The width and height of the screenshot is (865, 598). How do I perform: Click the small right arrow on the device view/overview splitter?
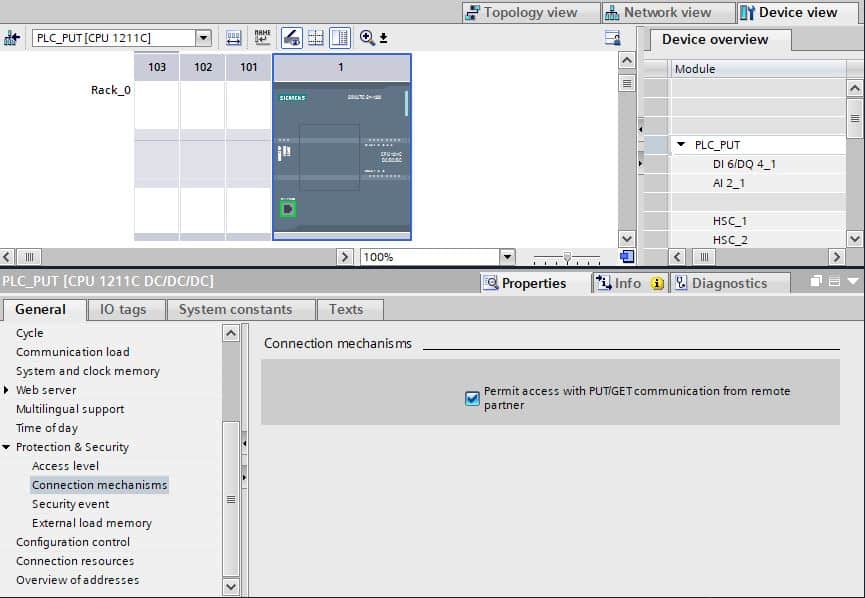coord(640,163)
